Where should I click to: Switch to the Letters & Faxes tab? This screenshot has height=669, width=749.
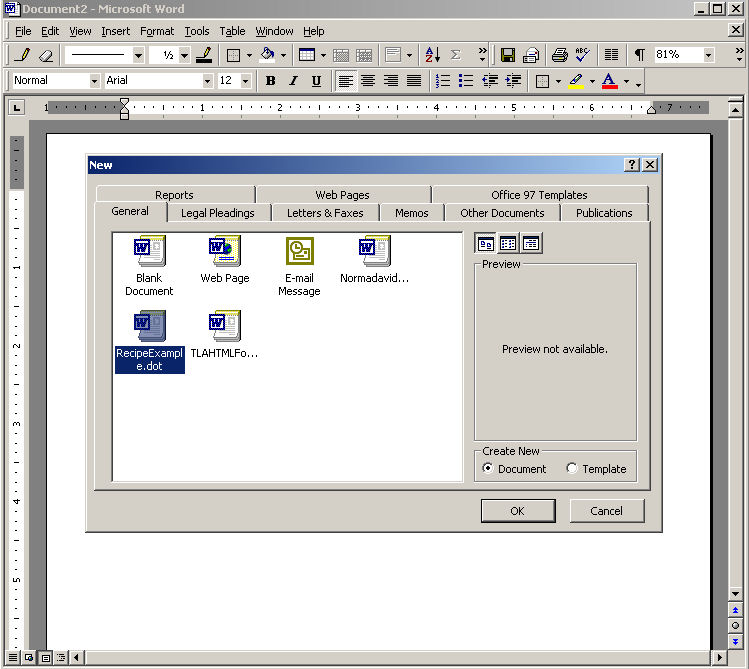(325, 213)
